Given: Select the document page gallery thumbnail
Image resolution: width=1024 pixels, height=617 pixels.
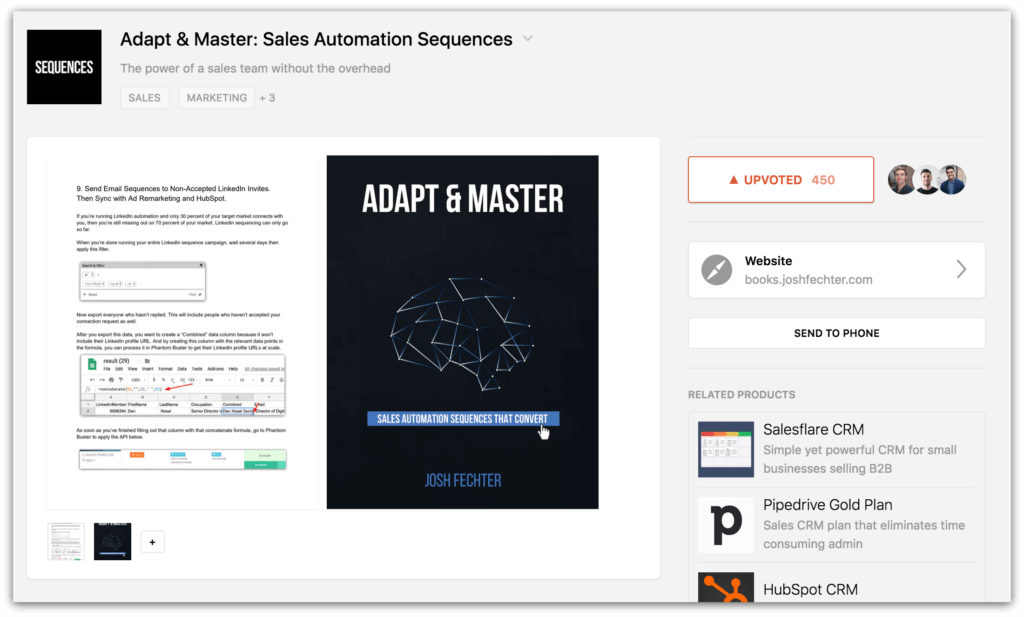Looking at the screenshot, I should (x=66, y=541).
